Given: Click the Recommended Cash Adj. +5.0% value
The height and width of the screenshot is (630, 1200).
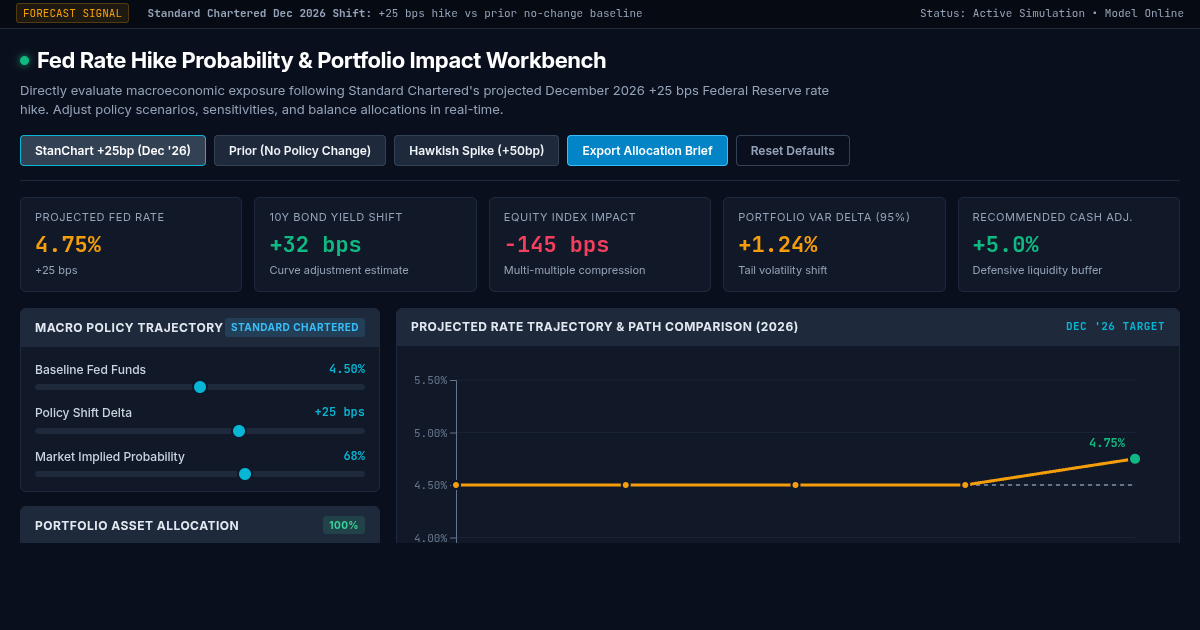Looking at the screenshot, I should tap(1006, 245).
